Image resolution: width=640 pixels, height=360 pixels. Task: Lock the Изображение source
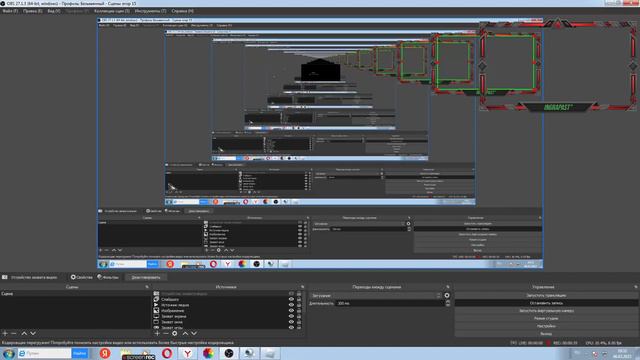point(299,311)
